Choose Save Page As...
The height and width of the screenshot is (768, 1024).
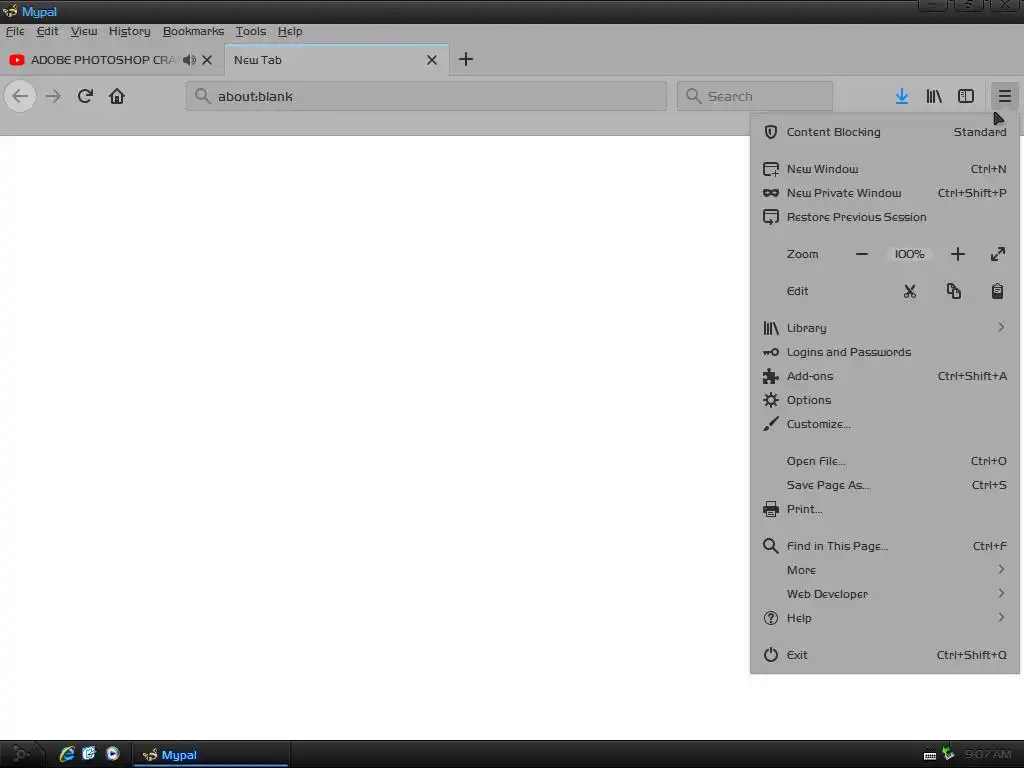coord(885,485)
